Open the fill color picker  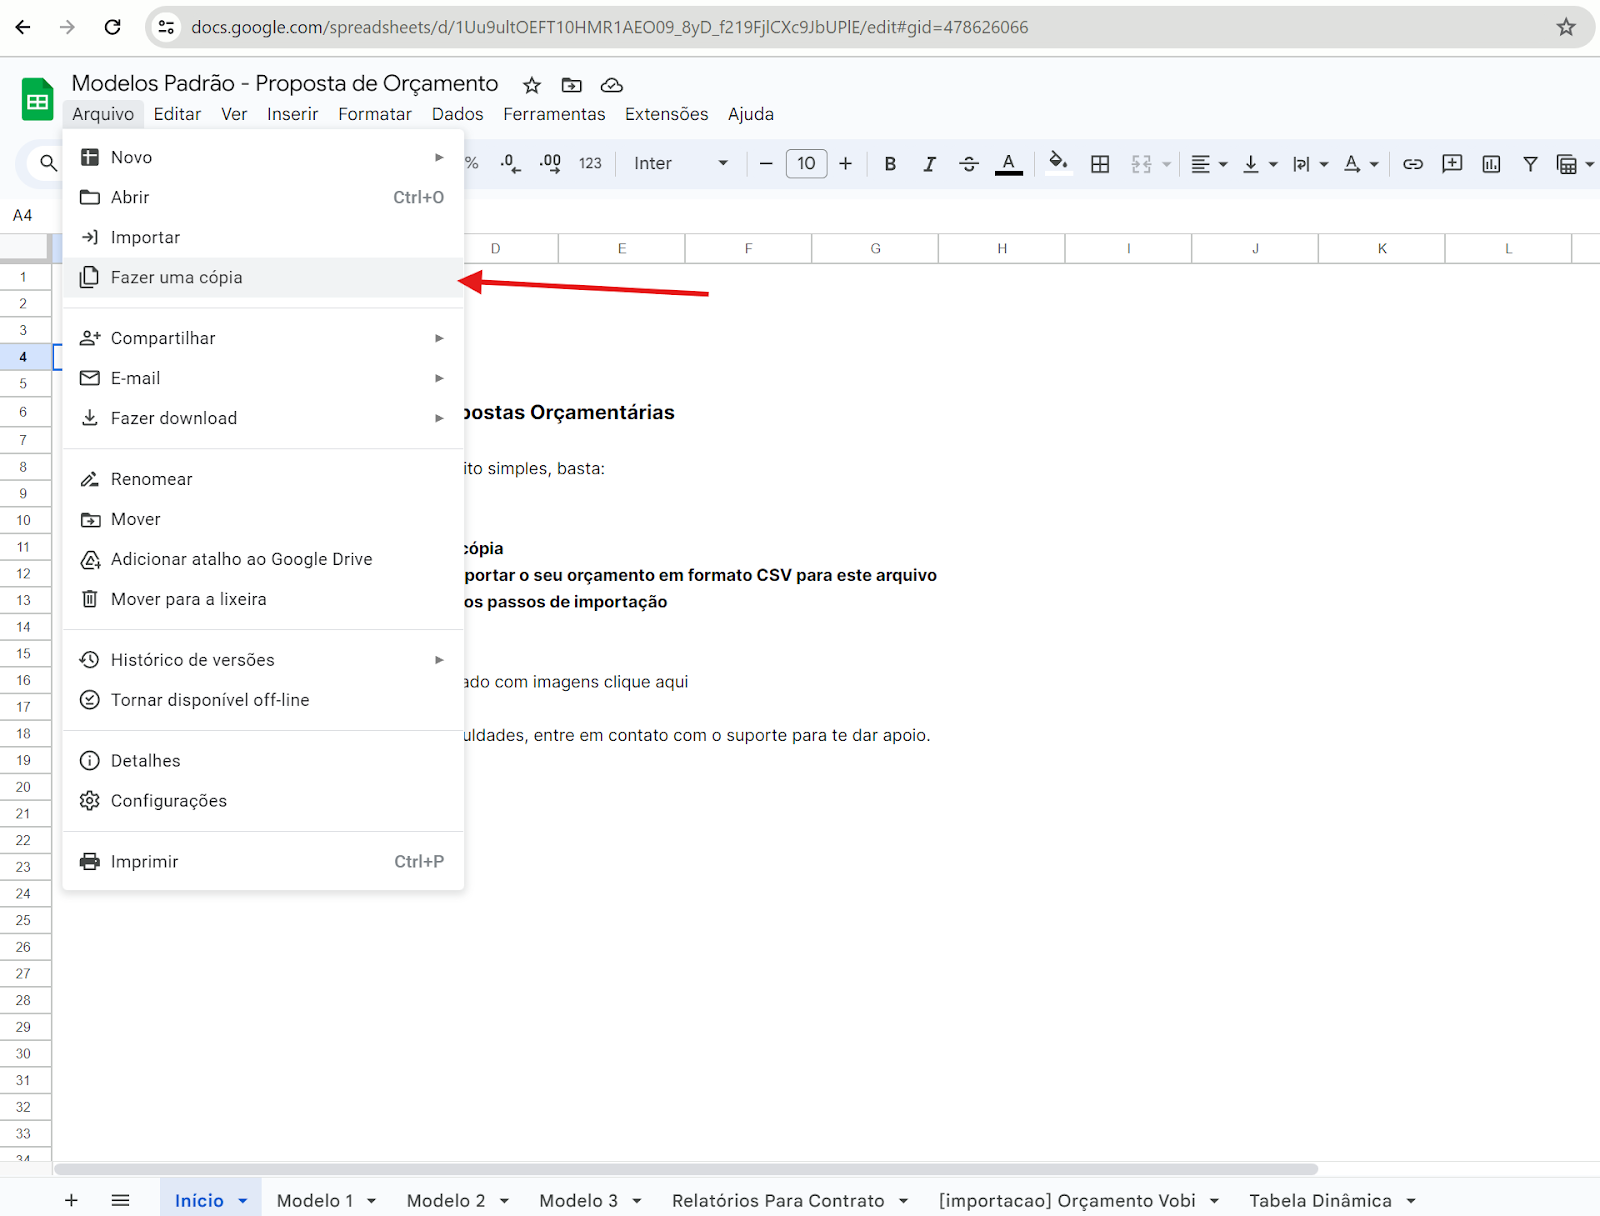pos(1058,163)
